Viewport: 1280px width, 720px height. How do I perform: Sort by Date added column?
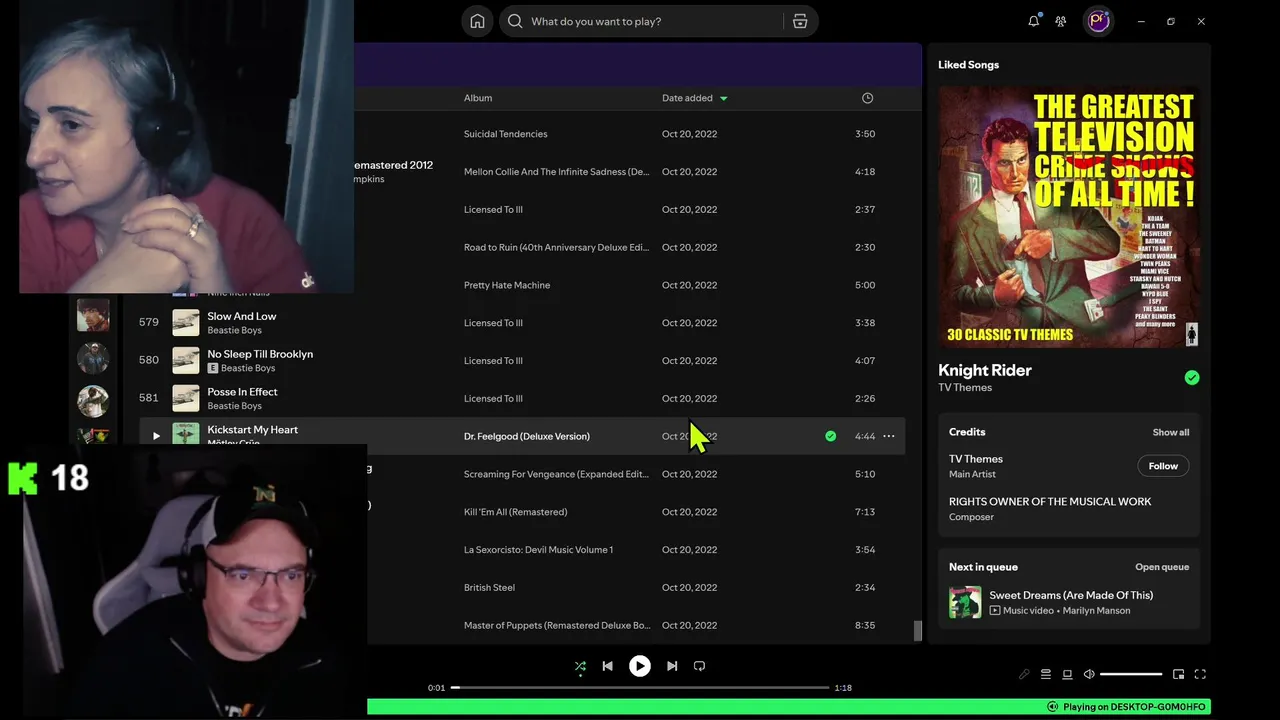click(694, 98)
